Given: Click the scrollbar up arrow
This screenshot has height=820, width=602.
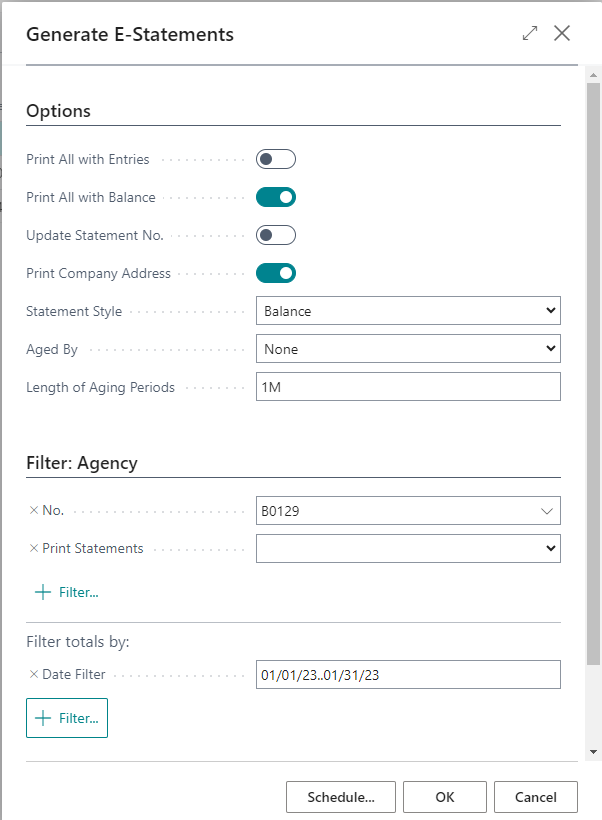Looking at the screenshot, I should click(x=593, y=74).
